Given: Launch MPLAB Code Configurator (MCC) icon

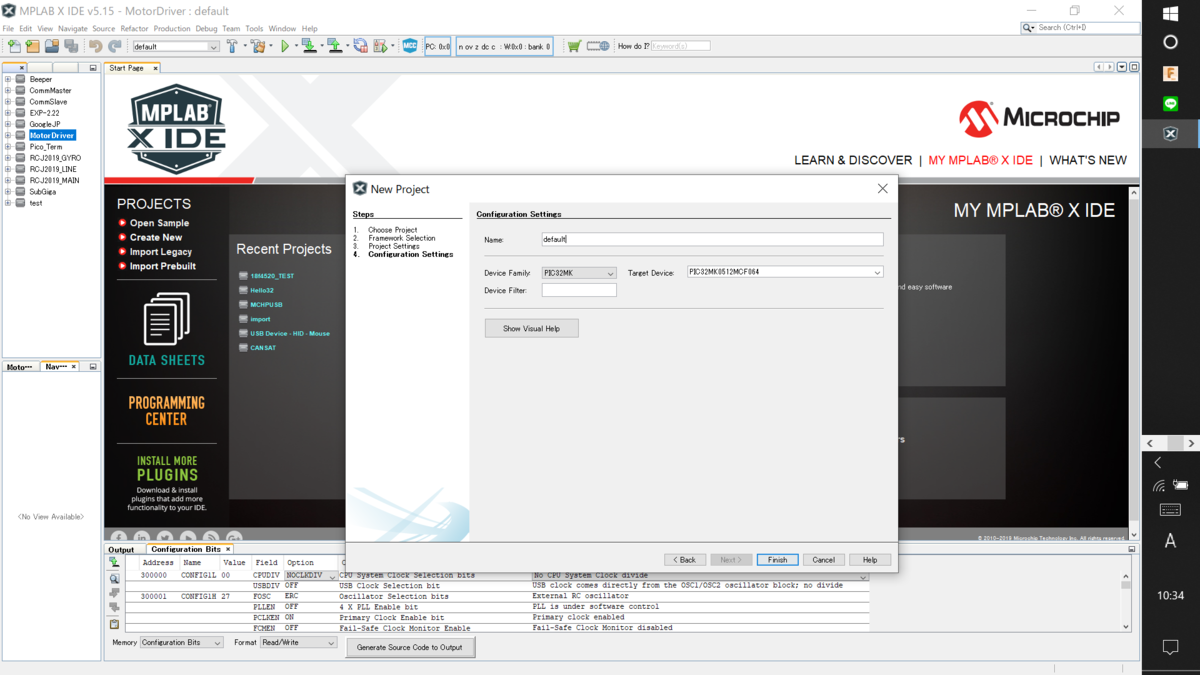Looking at the screenshot, I should [410, 46].
